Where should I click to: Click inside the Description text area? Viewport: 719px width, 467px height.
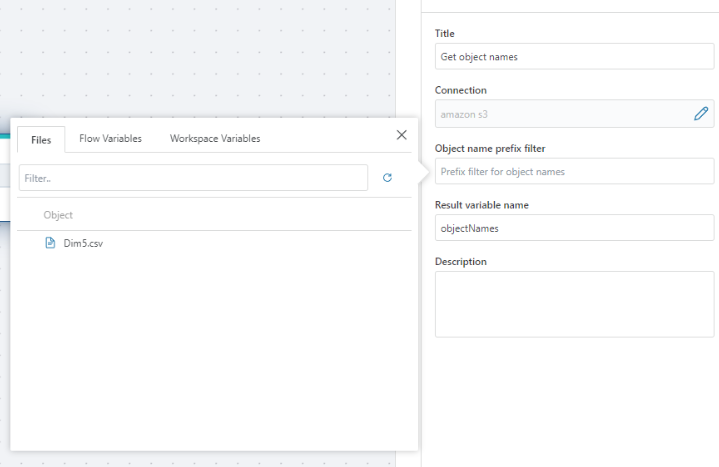(x=573, y=304)
